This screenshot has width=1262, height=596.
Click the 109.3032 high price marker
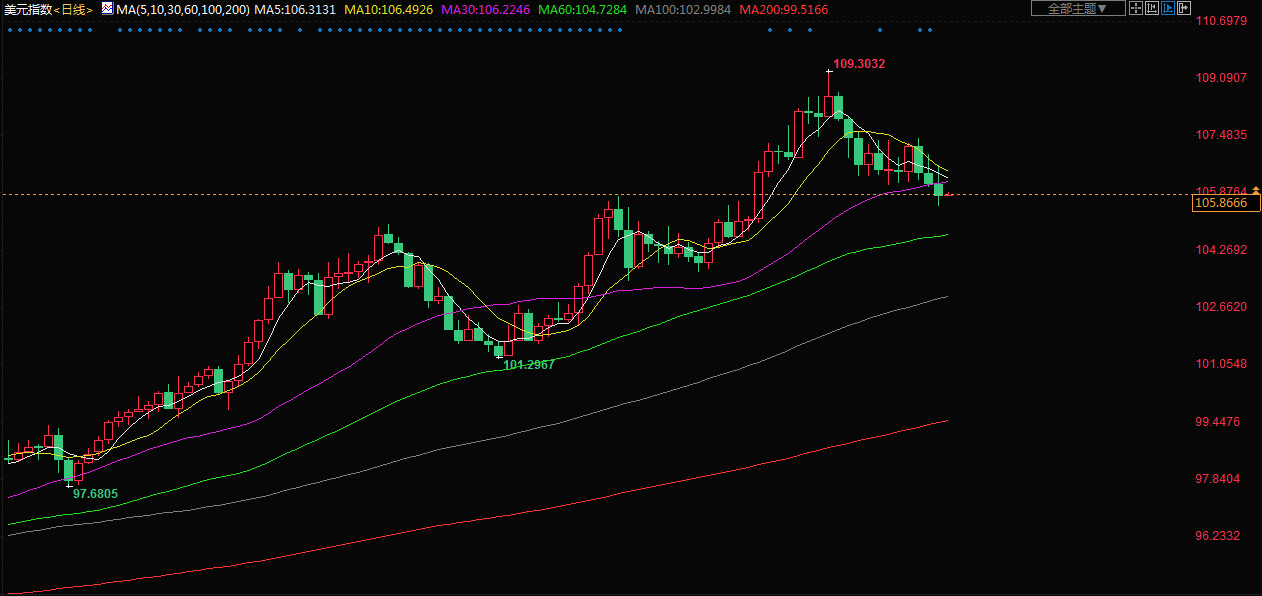click(x=858, y=64)
